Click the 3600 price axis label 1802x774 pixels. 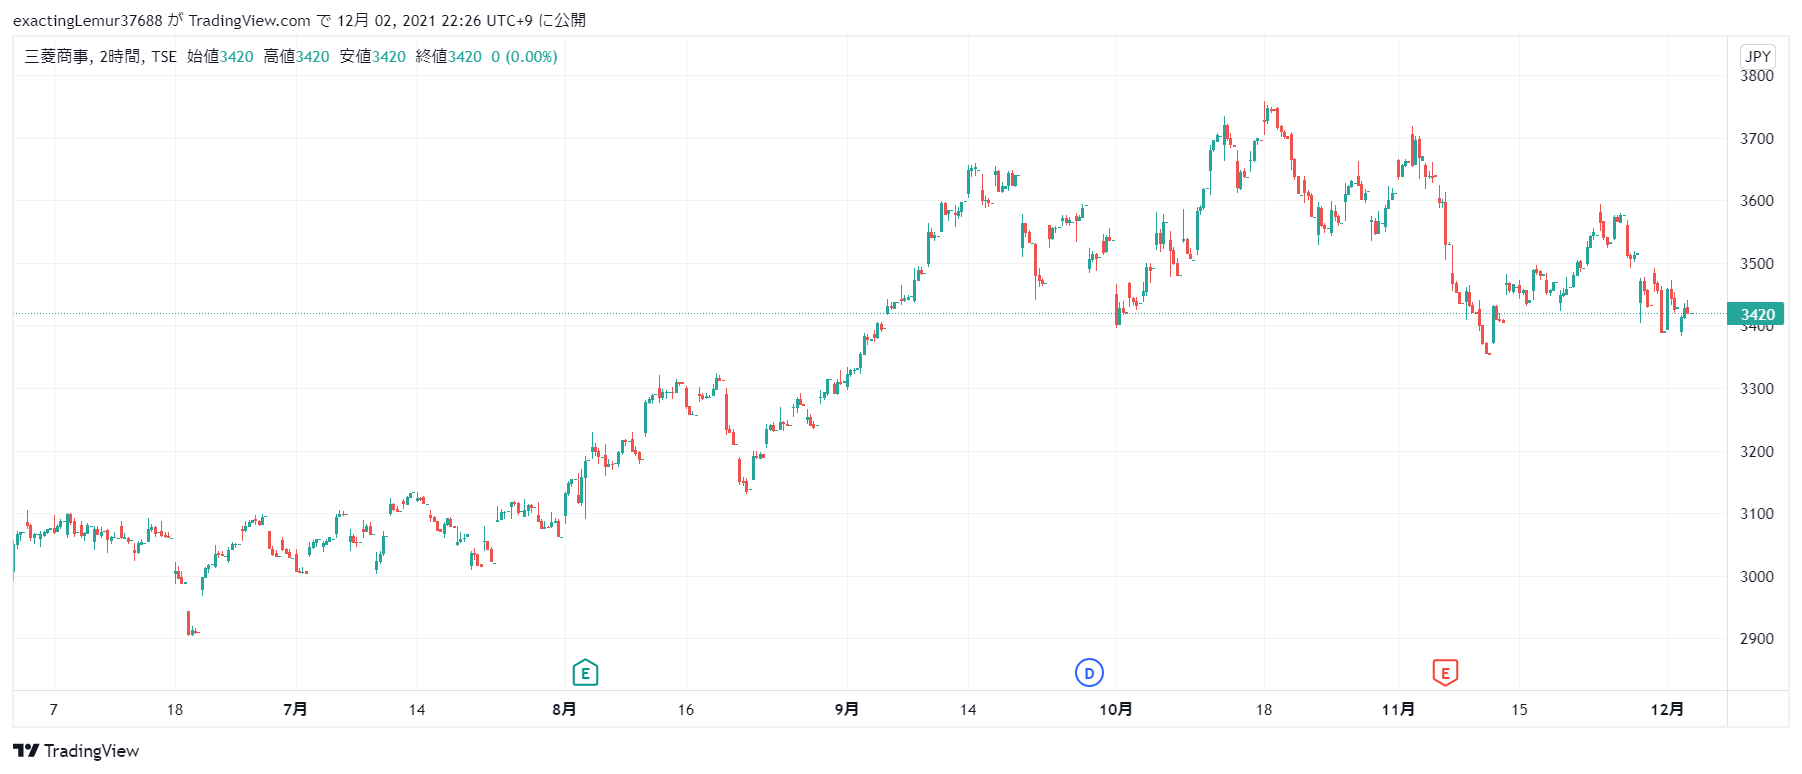coord(1757,201)
